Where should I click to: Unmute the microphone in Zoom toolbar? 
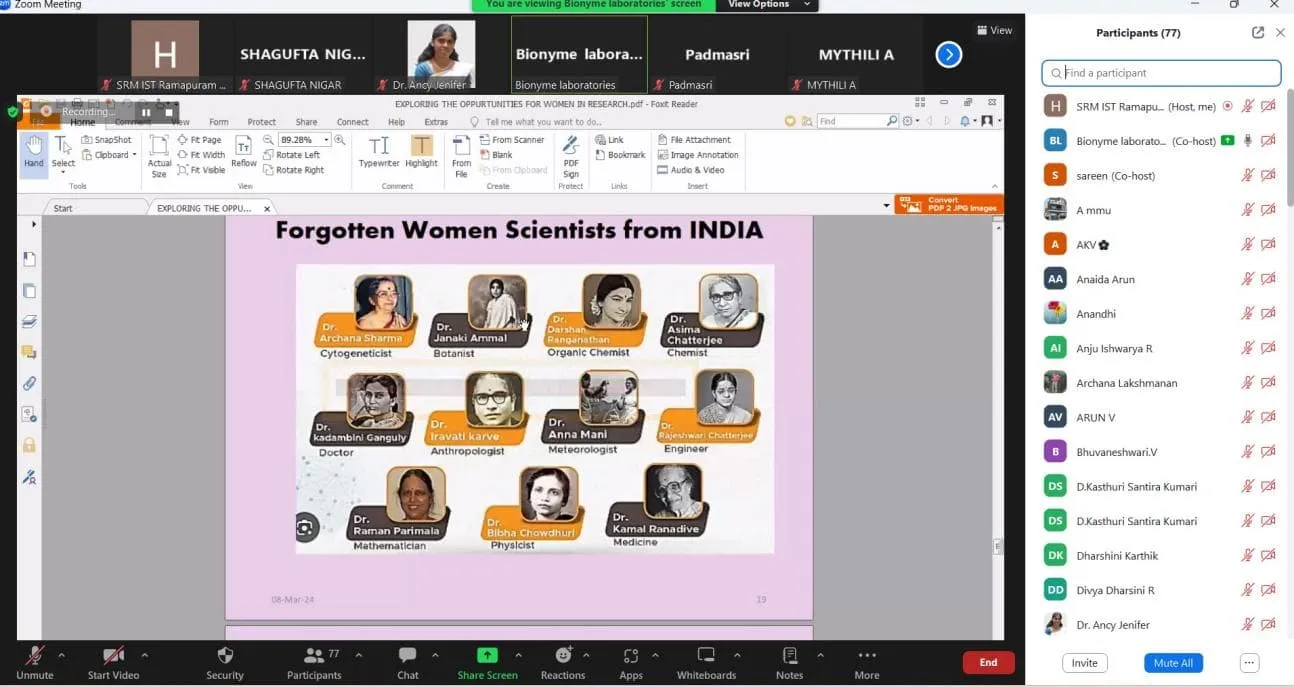pos(34,662)
